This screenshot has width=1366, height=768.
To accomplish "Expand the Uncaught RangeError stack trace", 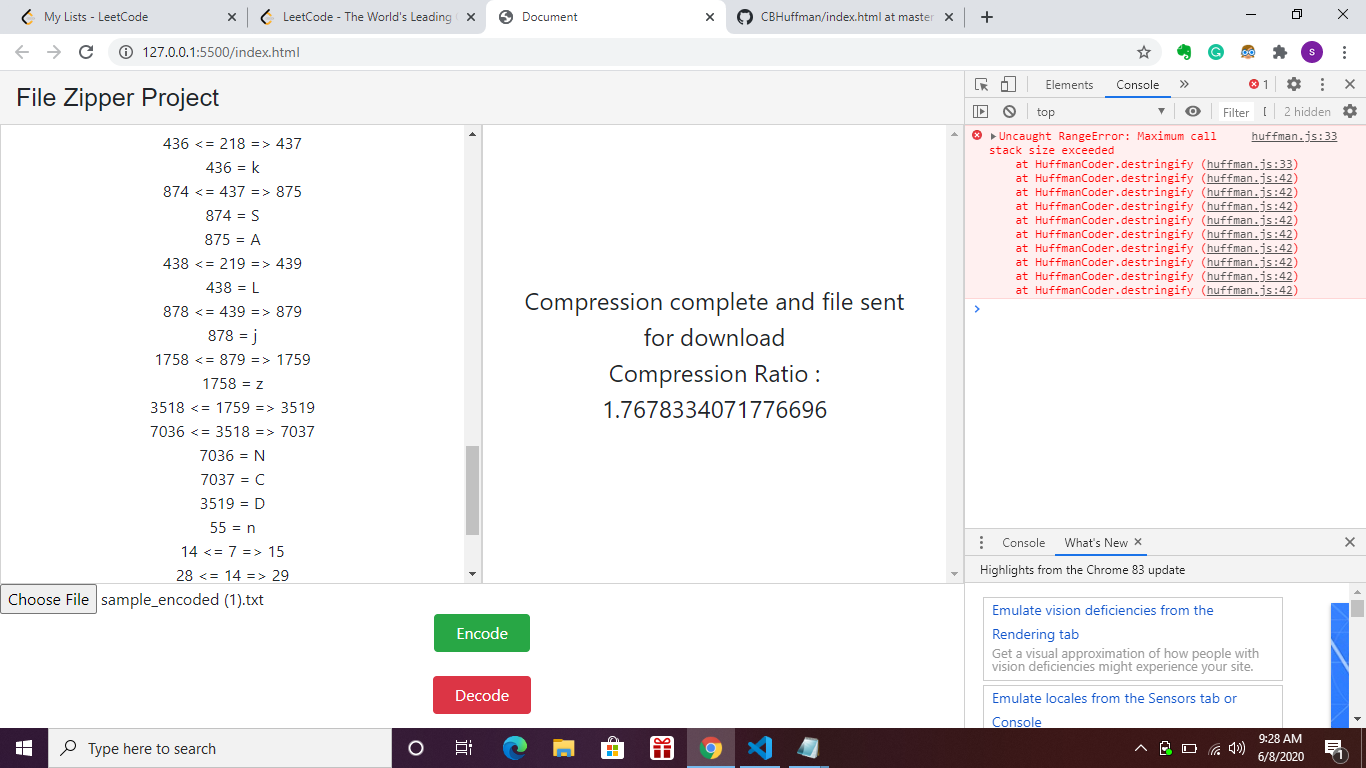I will click(x=993, y=137).
